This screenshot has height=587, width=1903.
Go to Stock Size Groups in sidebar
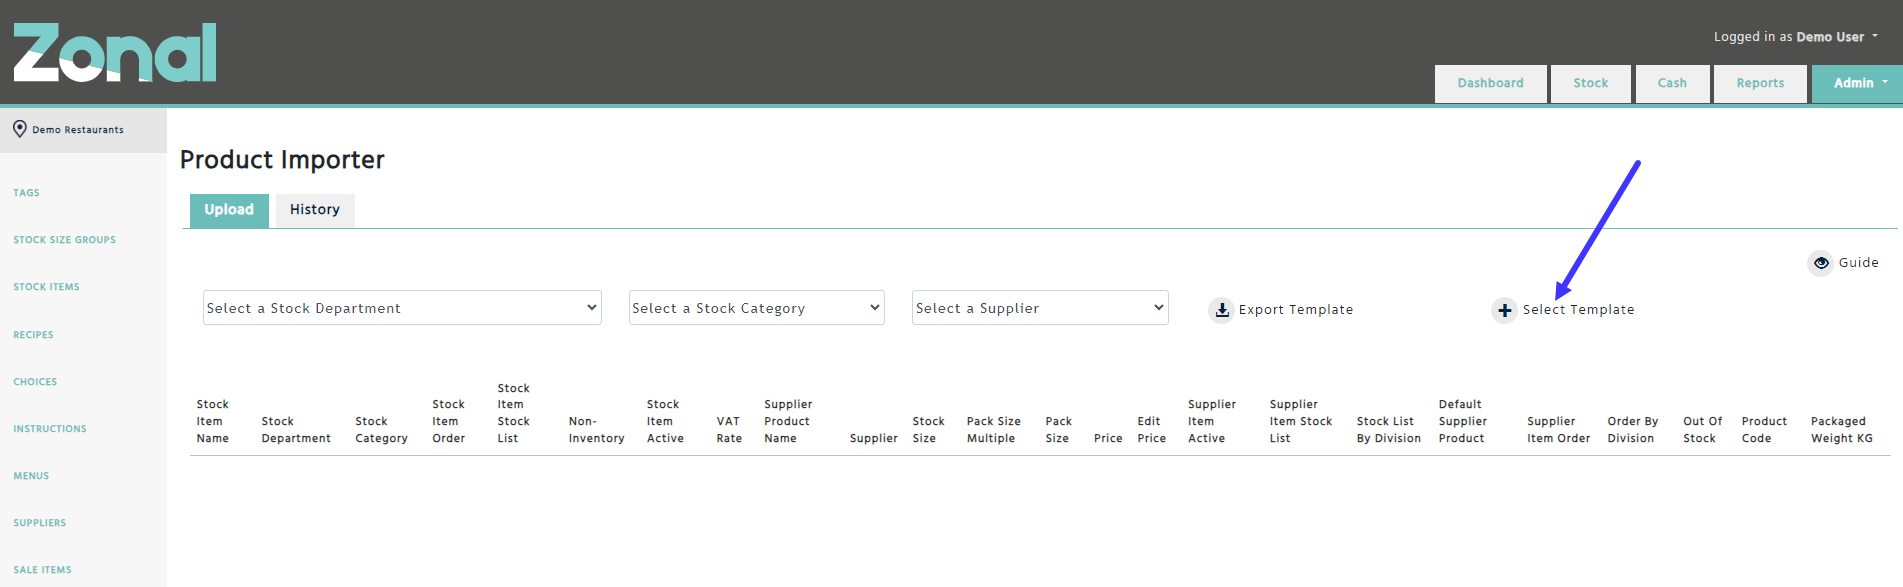65,240
